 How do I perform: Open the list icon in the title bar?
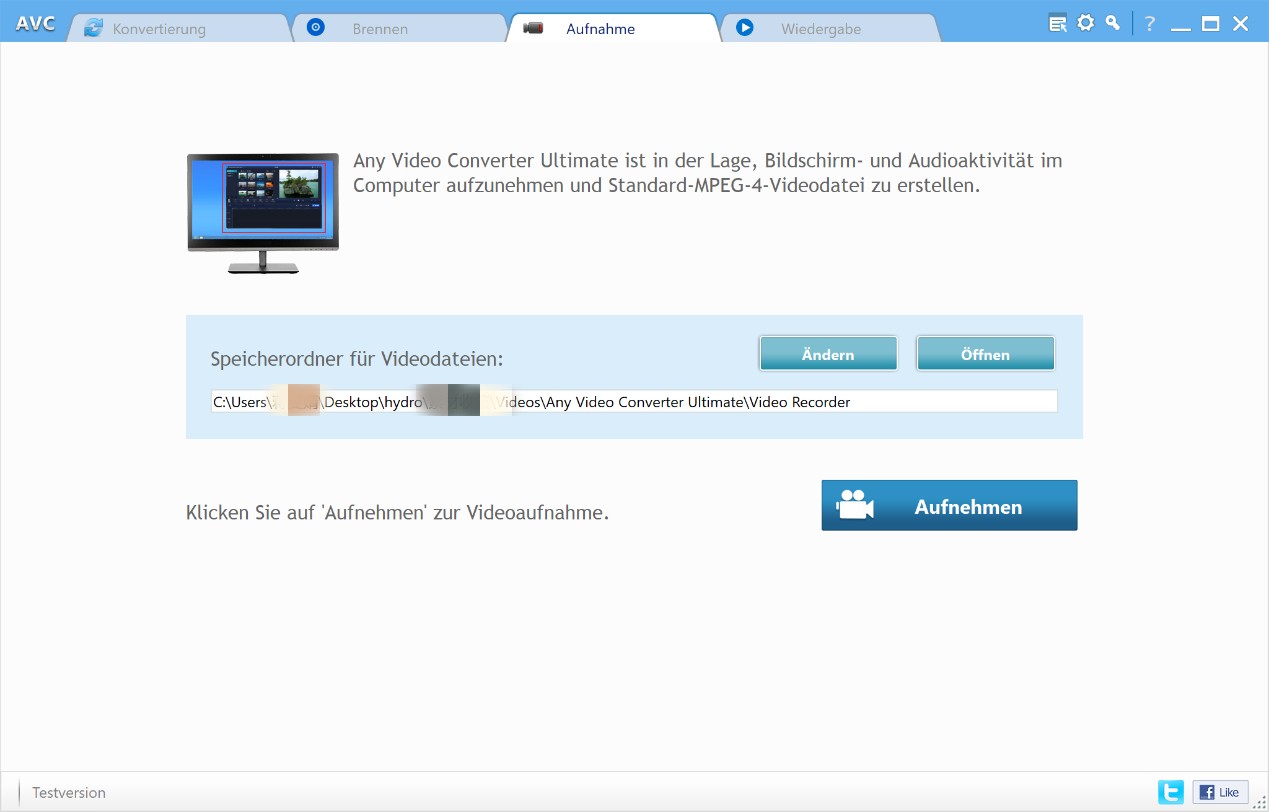coord(1058,24)
